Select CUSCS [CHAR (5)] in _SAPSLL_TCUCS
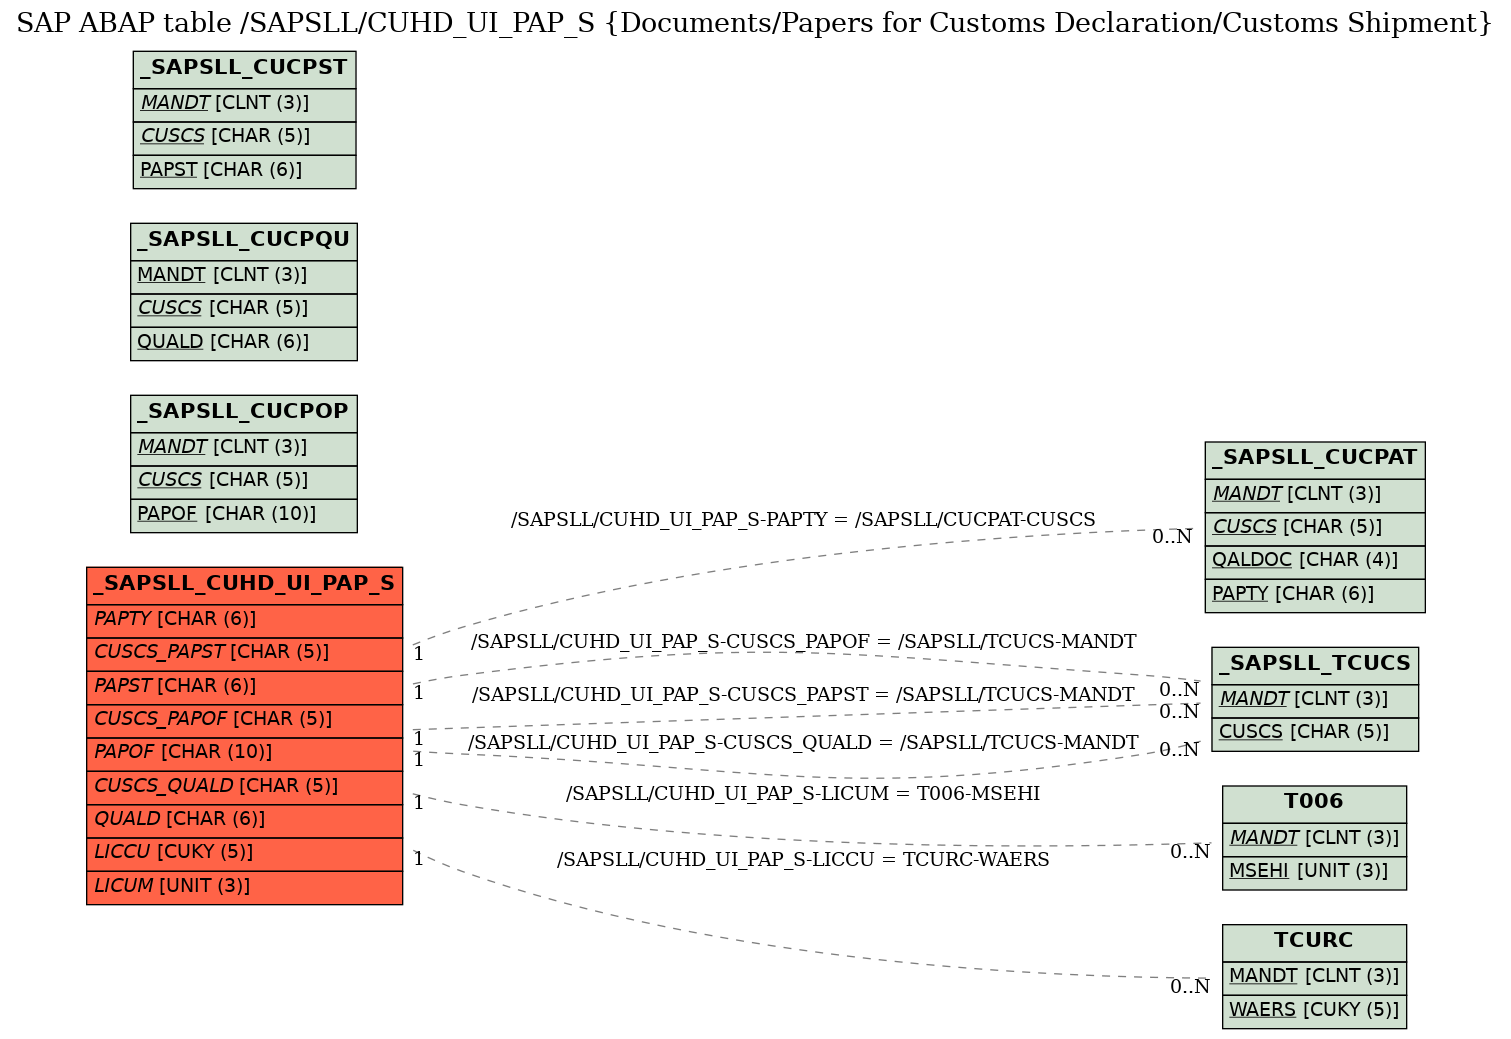 tap(1315, 733)
